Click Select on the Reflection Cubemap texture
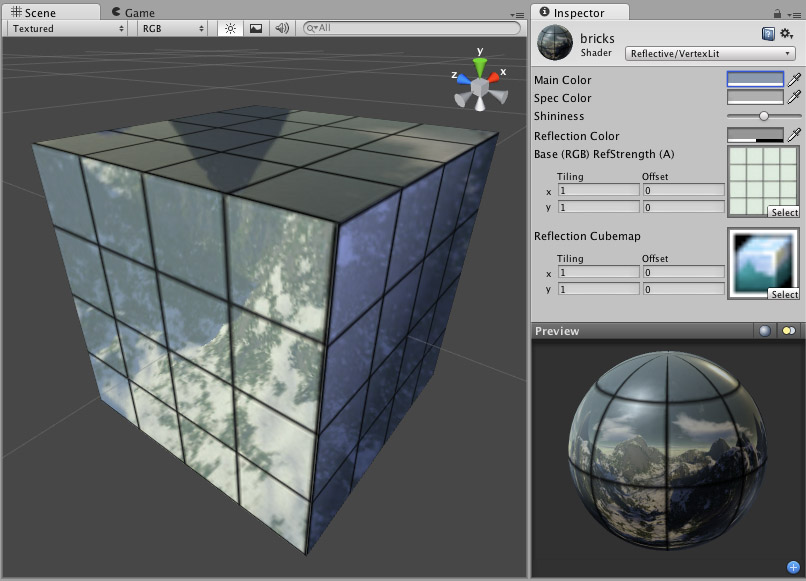Image resolution: width=806 pixels, height=581 pixels. 785,294
